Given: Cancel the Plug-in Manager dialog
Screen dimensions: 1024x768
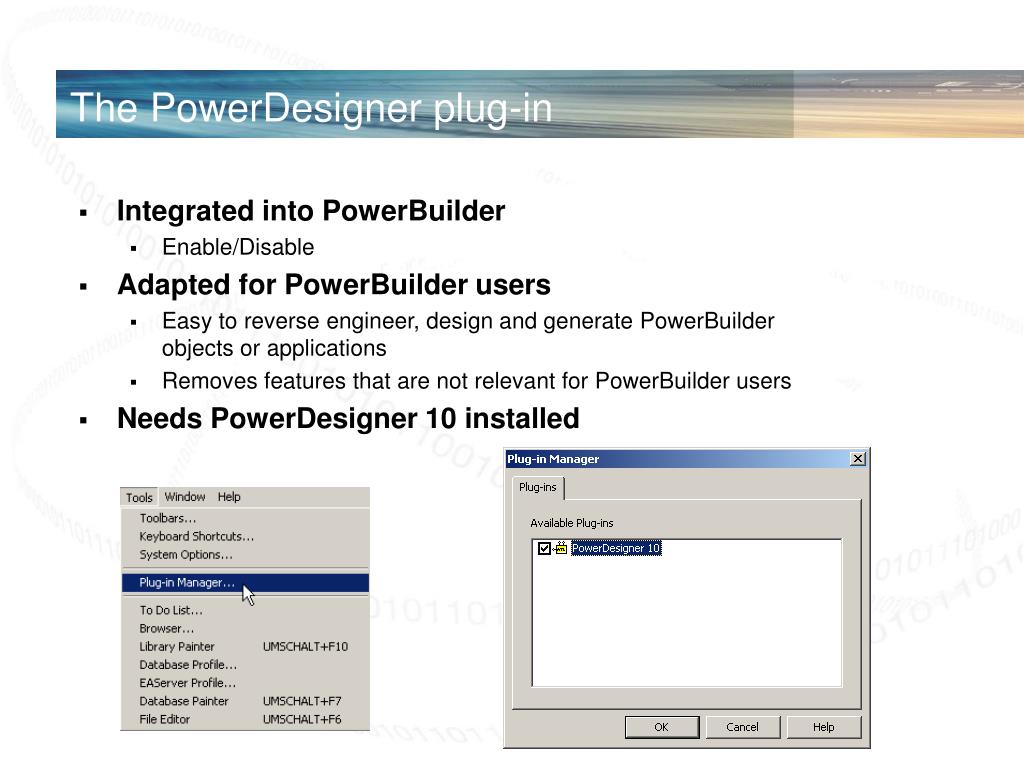Looking at the screenshot, I should point(743,727).
